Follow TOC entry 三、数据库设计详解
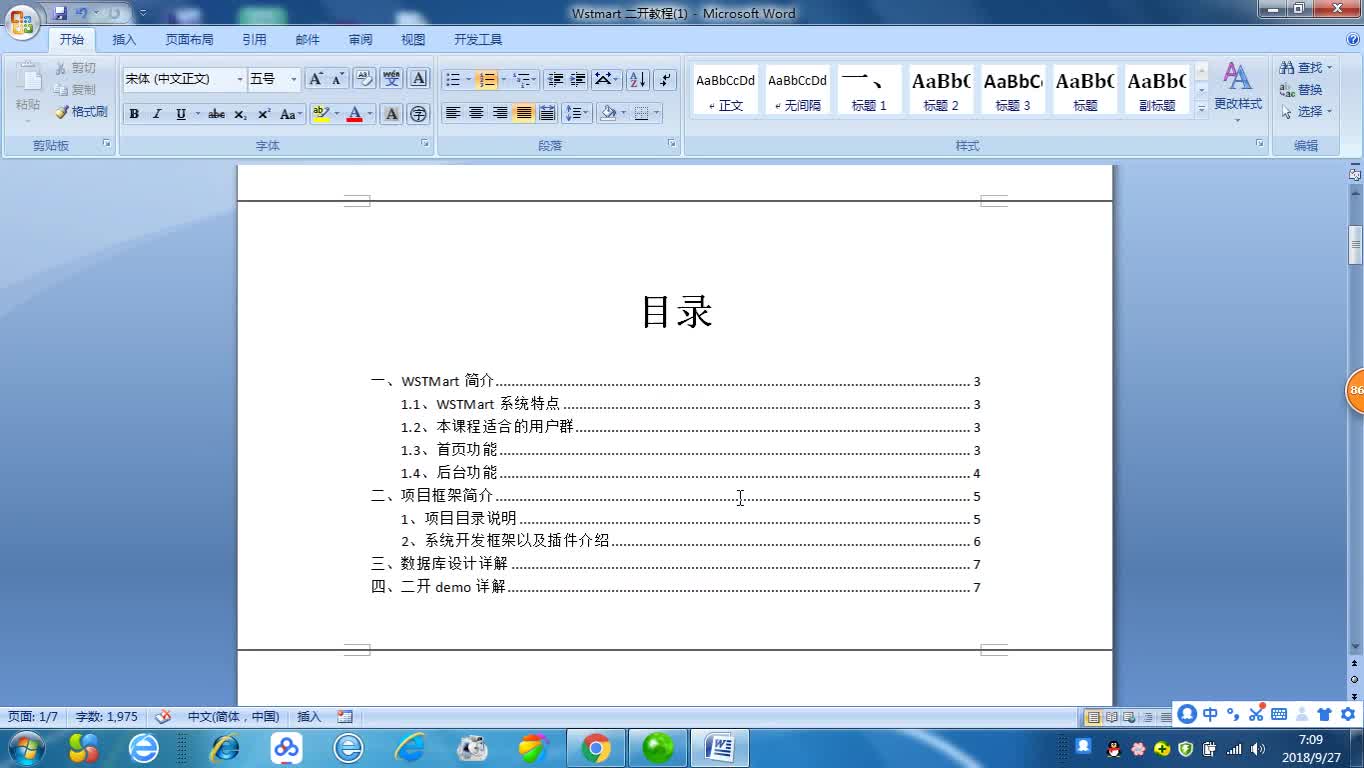The width and height of the screenshot is (1364, 768). click(675, 564)
